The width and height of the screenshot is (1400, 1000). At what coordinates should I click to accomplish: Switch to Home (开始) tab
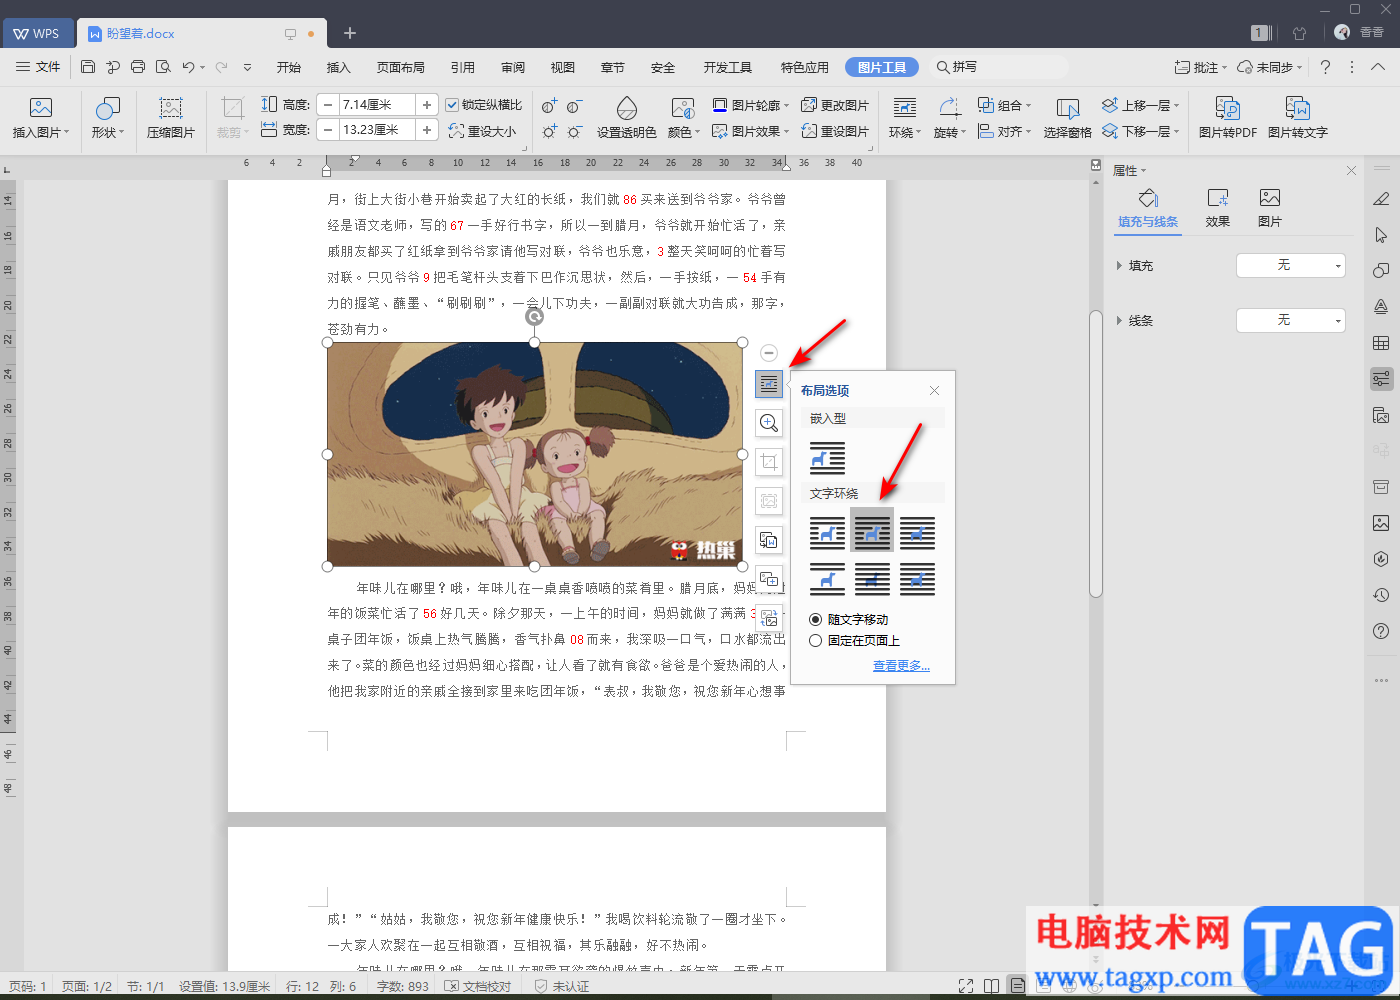click(289, 67)
